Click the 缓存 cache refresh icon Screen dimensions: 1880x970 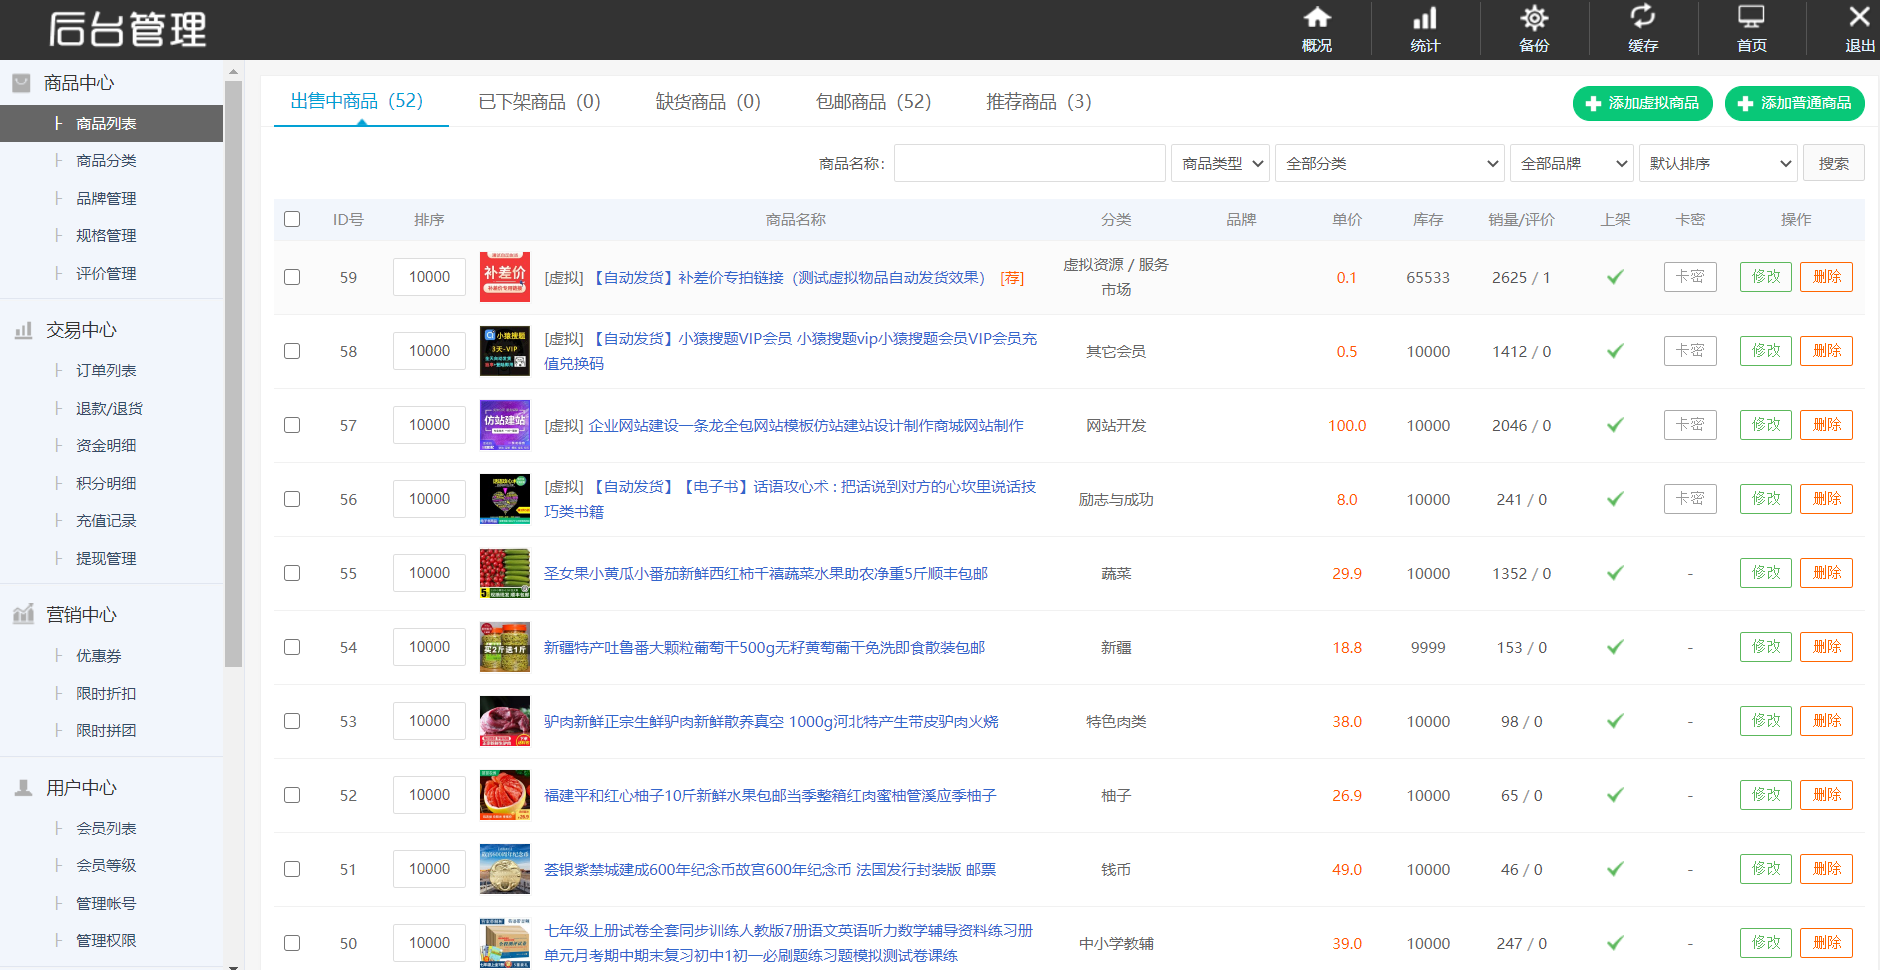[x=1642, y=17]
